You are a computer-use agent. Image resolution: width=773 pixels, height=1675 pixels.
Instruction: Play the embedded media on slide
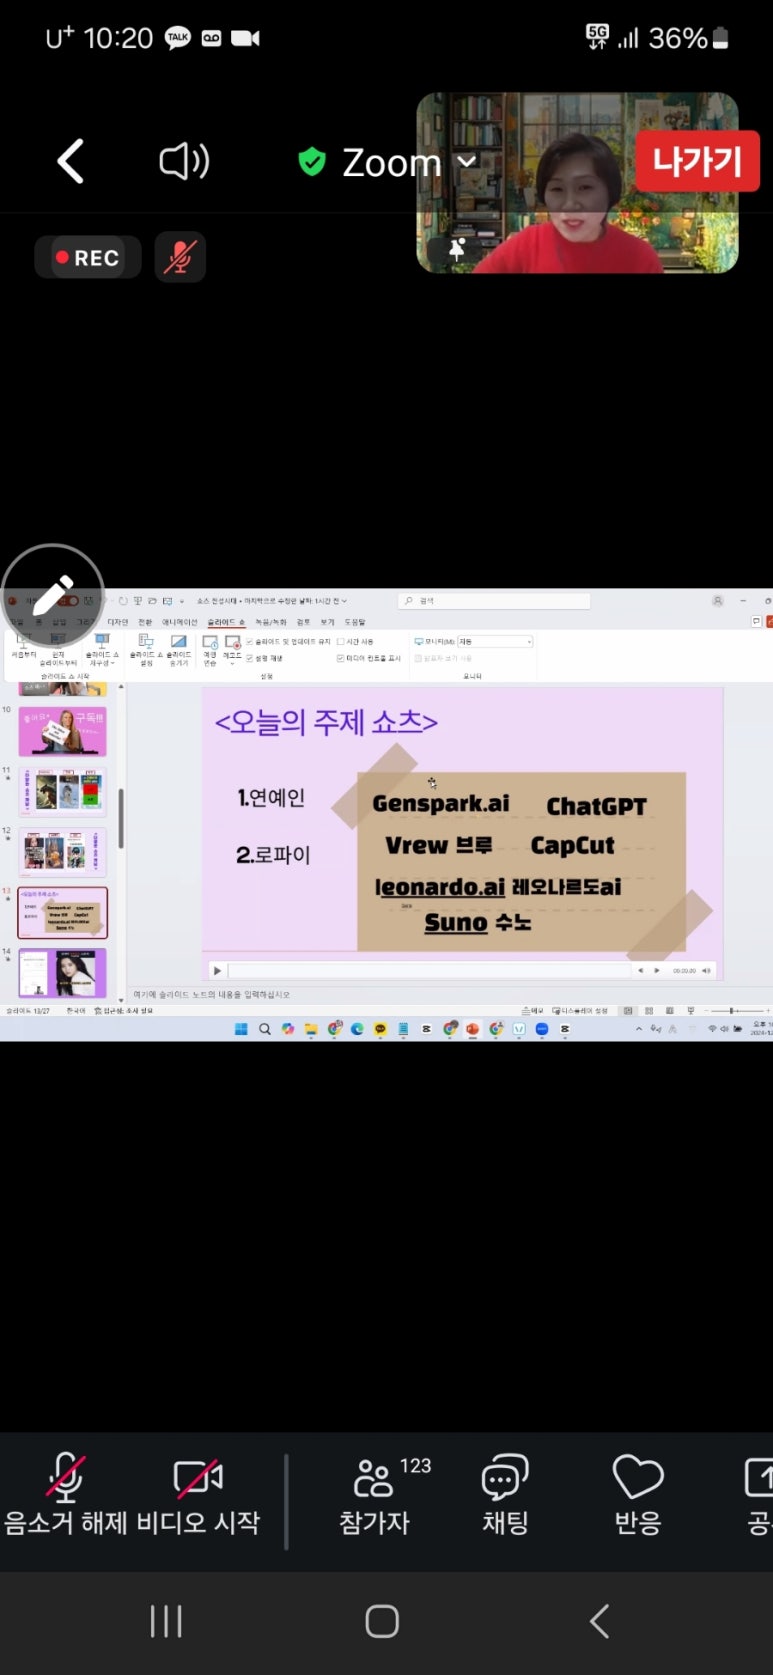click(x=217, y=970)
